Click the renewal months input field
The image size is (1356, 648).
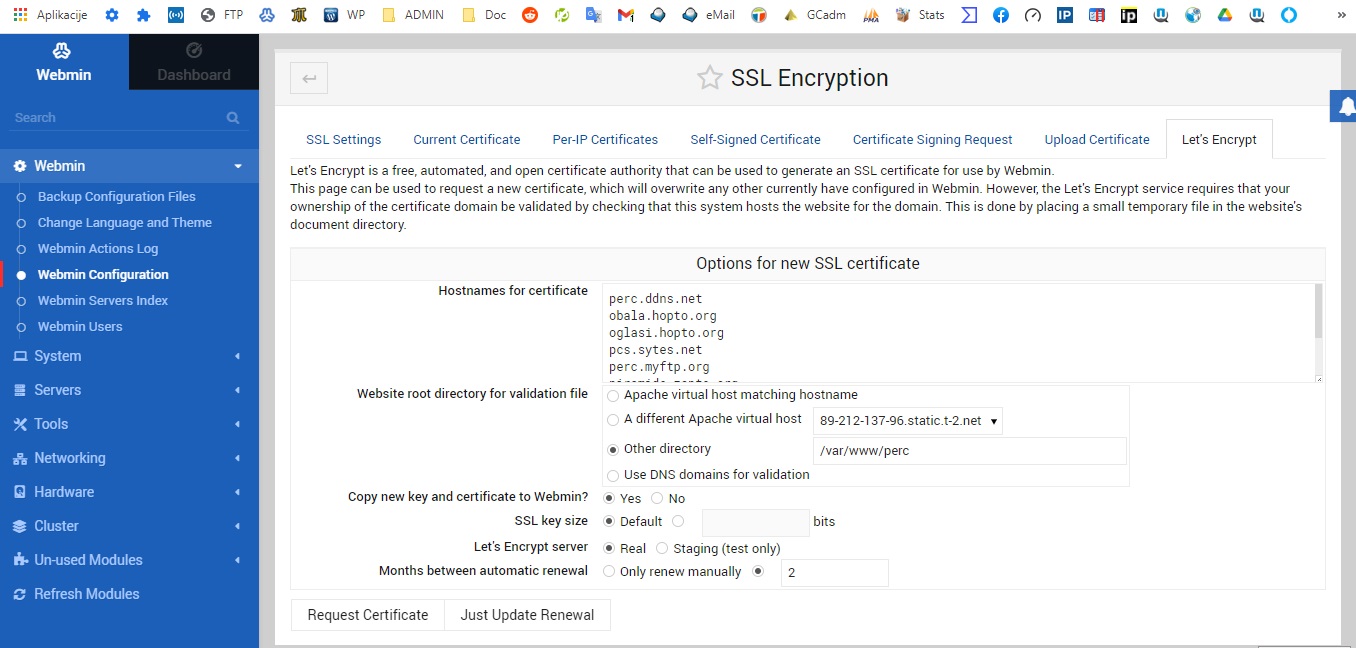click(x=834, y=573)
